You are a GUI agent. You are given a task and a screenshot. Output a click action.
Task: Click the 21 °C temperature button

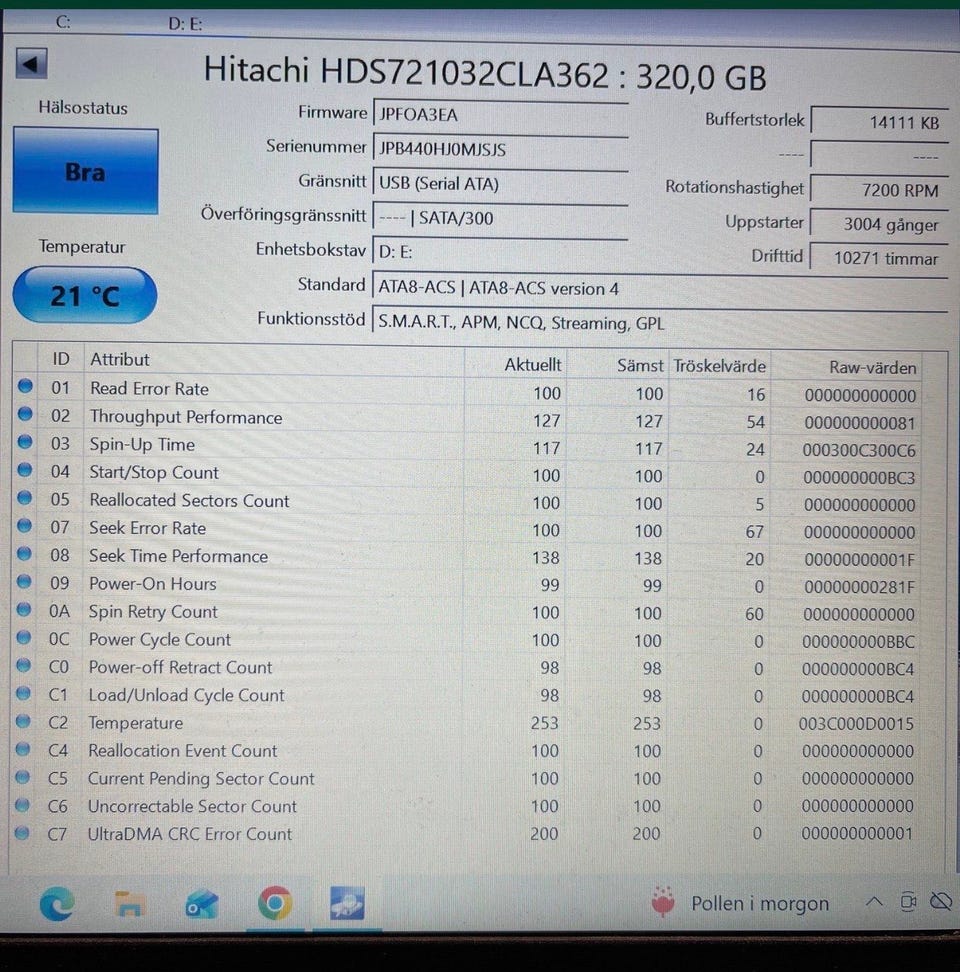(x=85, y=296)
